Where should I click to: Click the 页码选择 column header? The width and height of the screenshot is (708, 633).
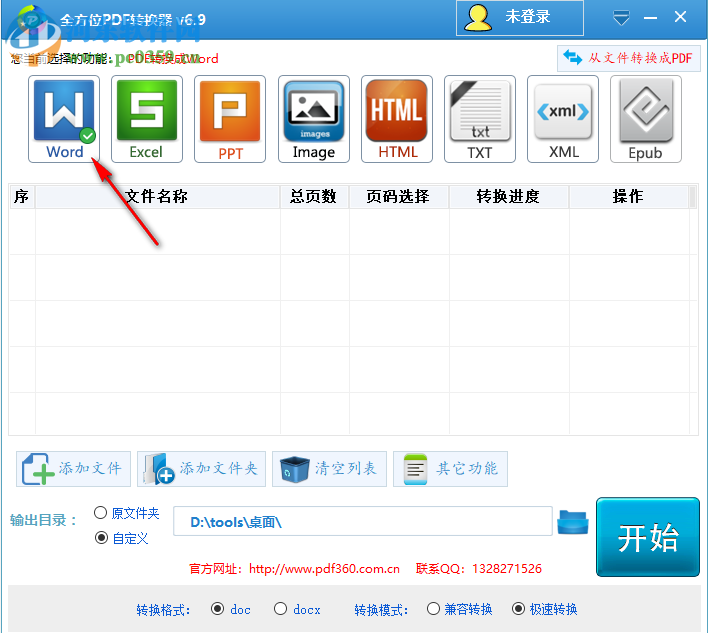click(399, 196)
